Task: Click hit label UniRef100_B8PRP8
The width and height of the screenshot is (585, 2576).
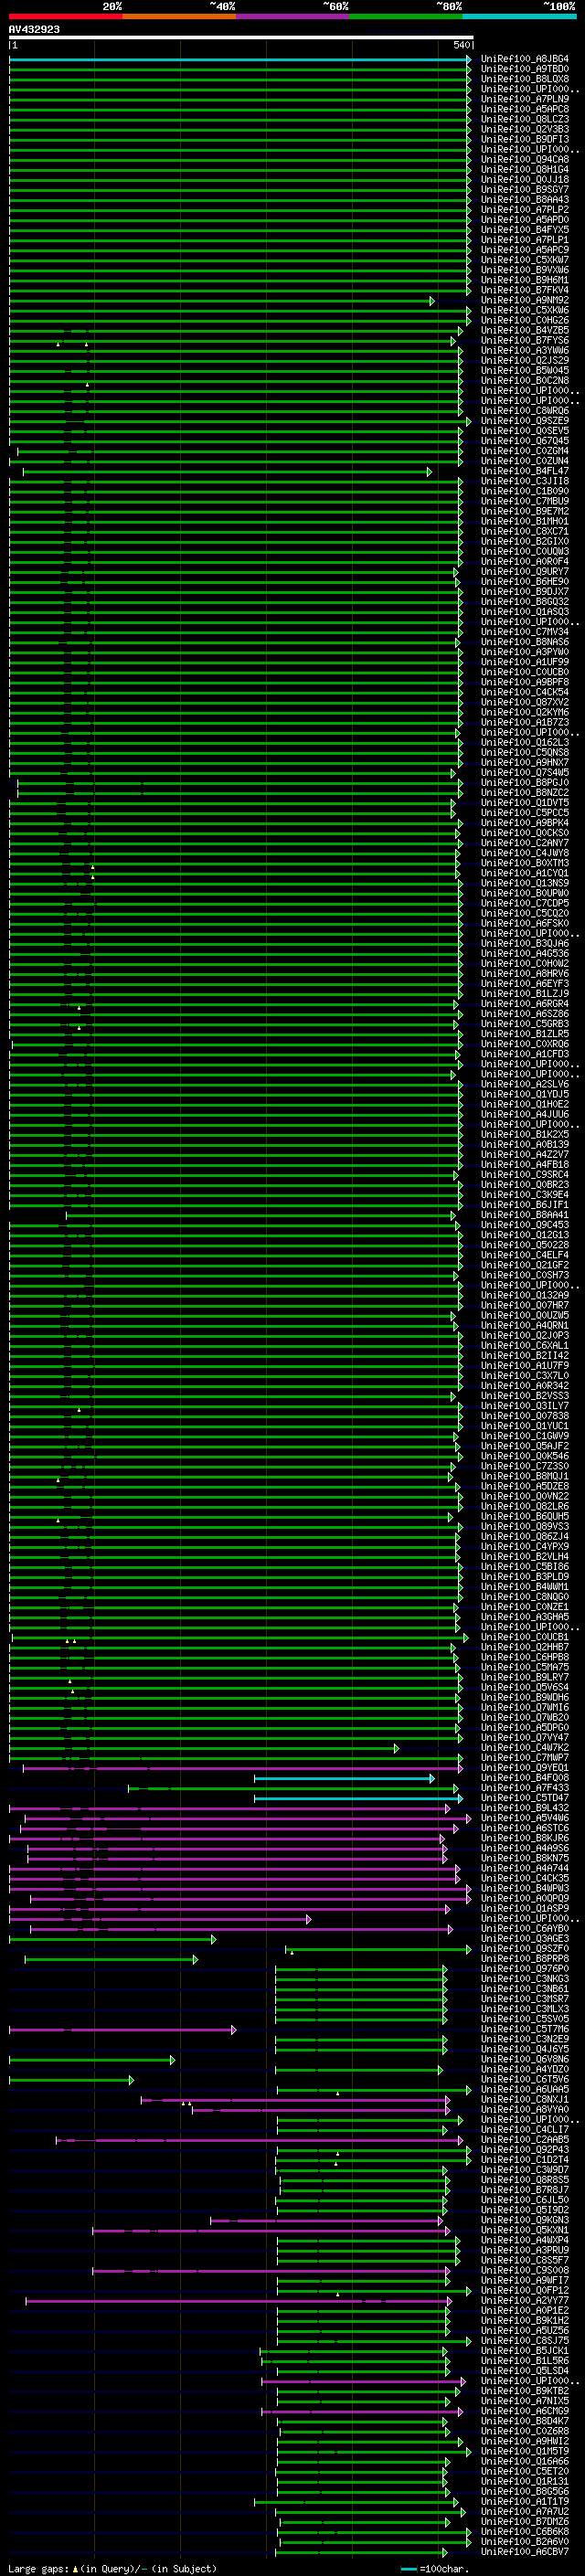Action: [x=525, y=1958]
